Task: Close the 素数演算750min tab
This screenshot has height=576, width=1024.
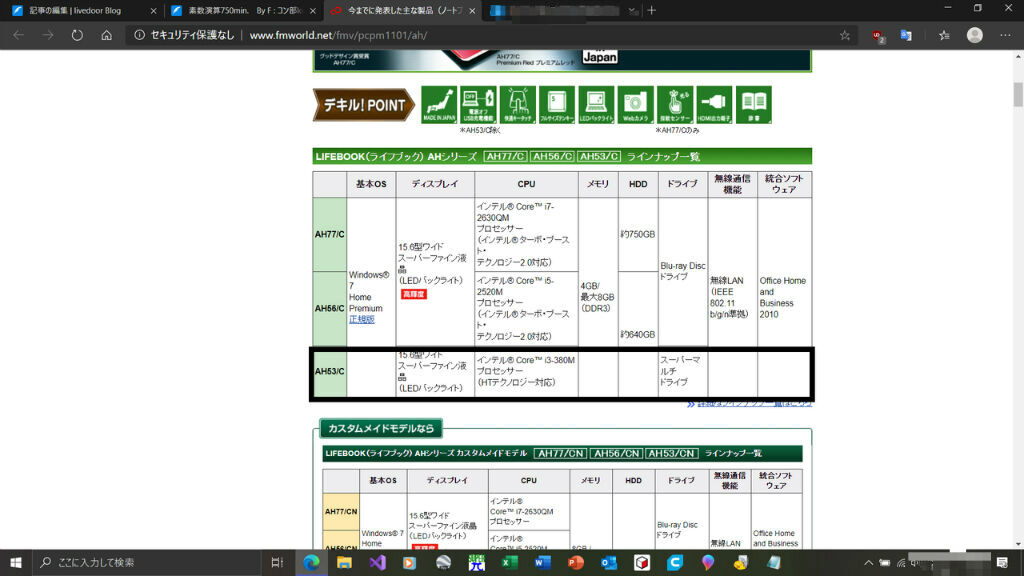Action: [x=313, y=10]
